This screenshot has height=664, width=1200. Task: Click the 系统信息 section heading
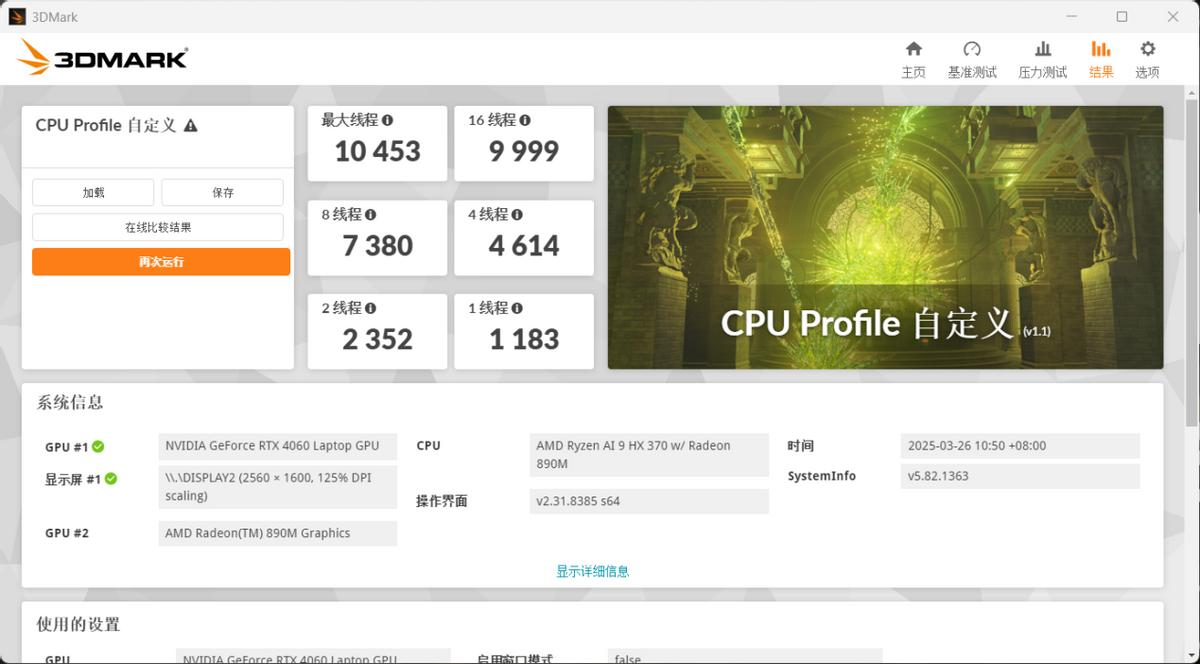tap(70, 403)
